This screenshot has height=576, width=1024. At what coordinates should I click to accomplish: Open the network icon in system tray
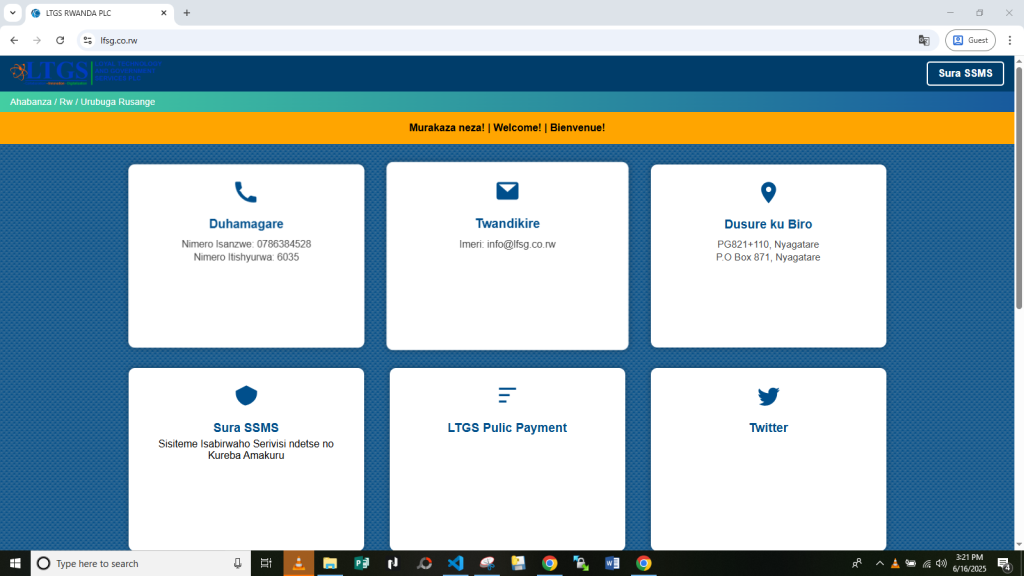(x=926, y=563)
